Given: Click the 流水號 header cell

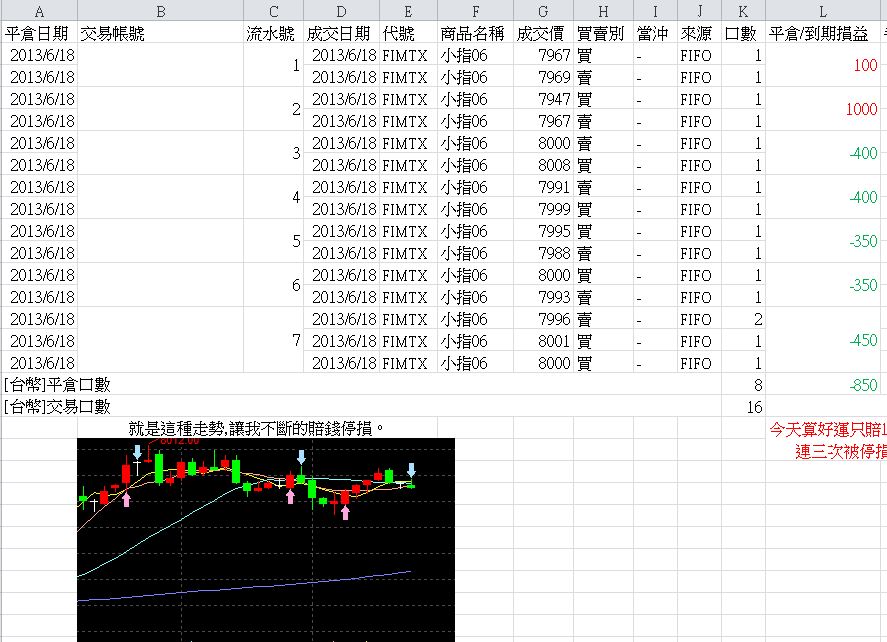Looking at the screenshot, I should point(274,33).
